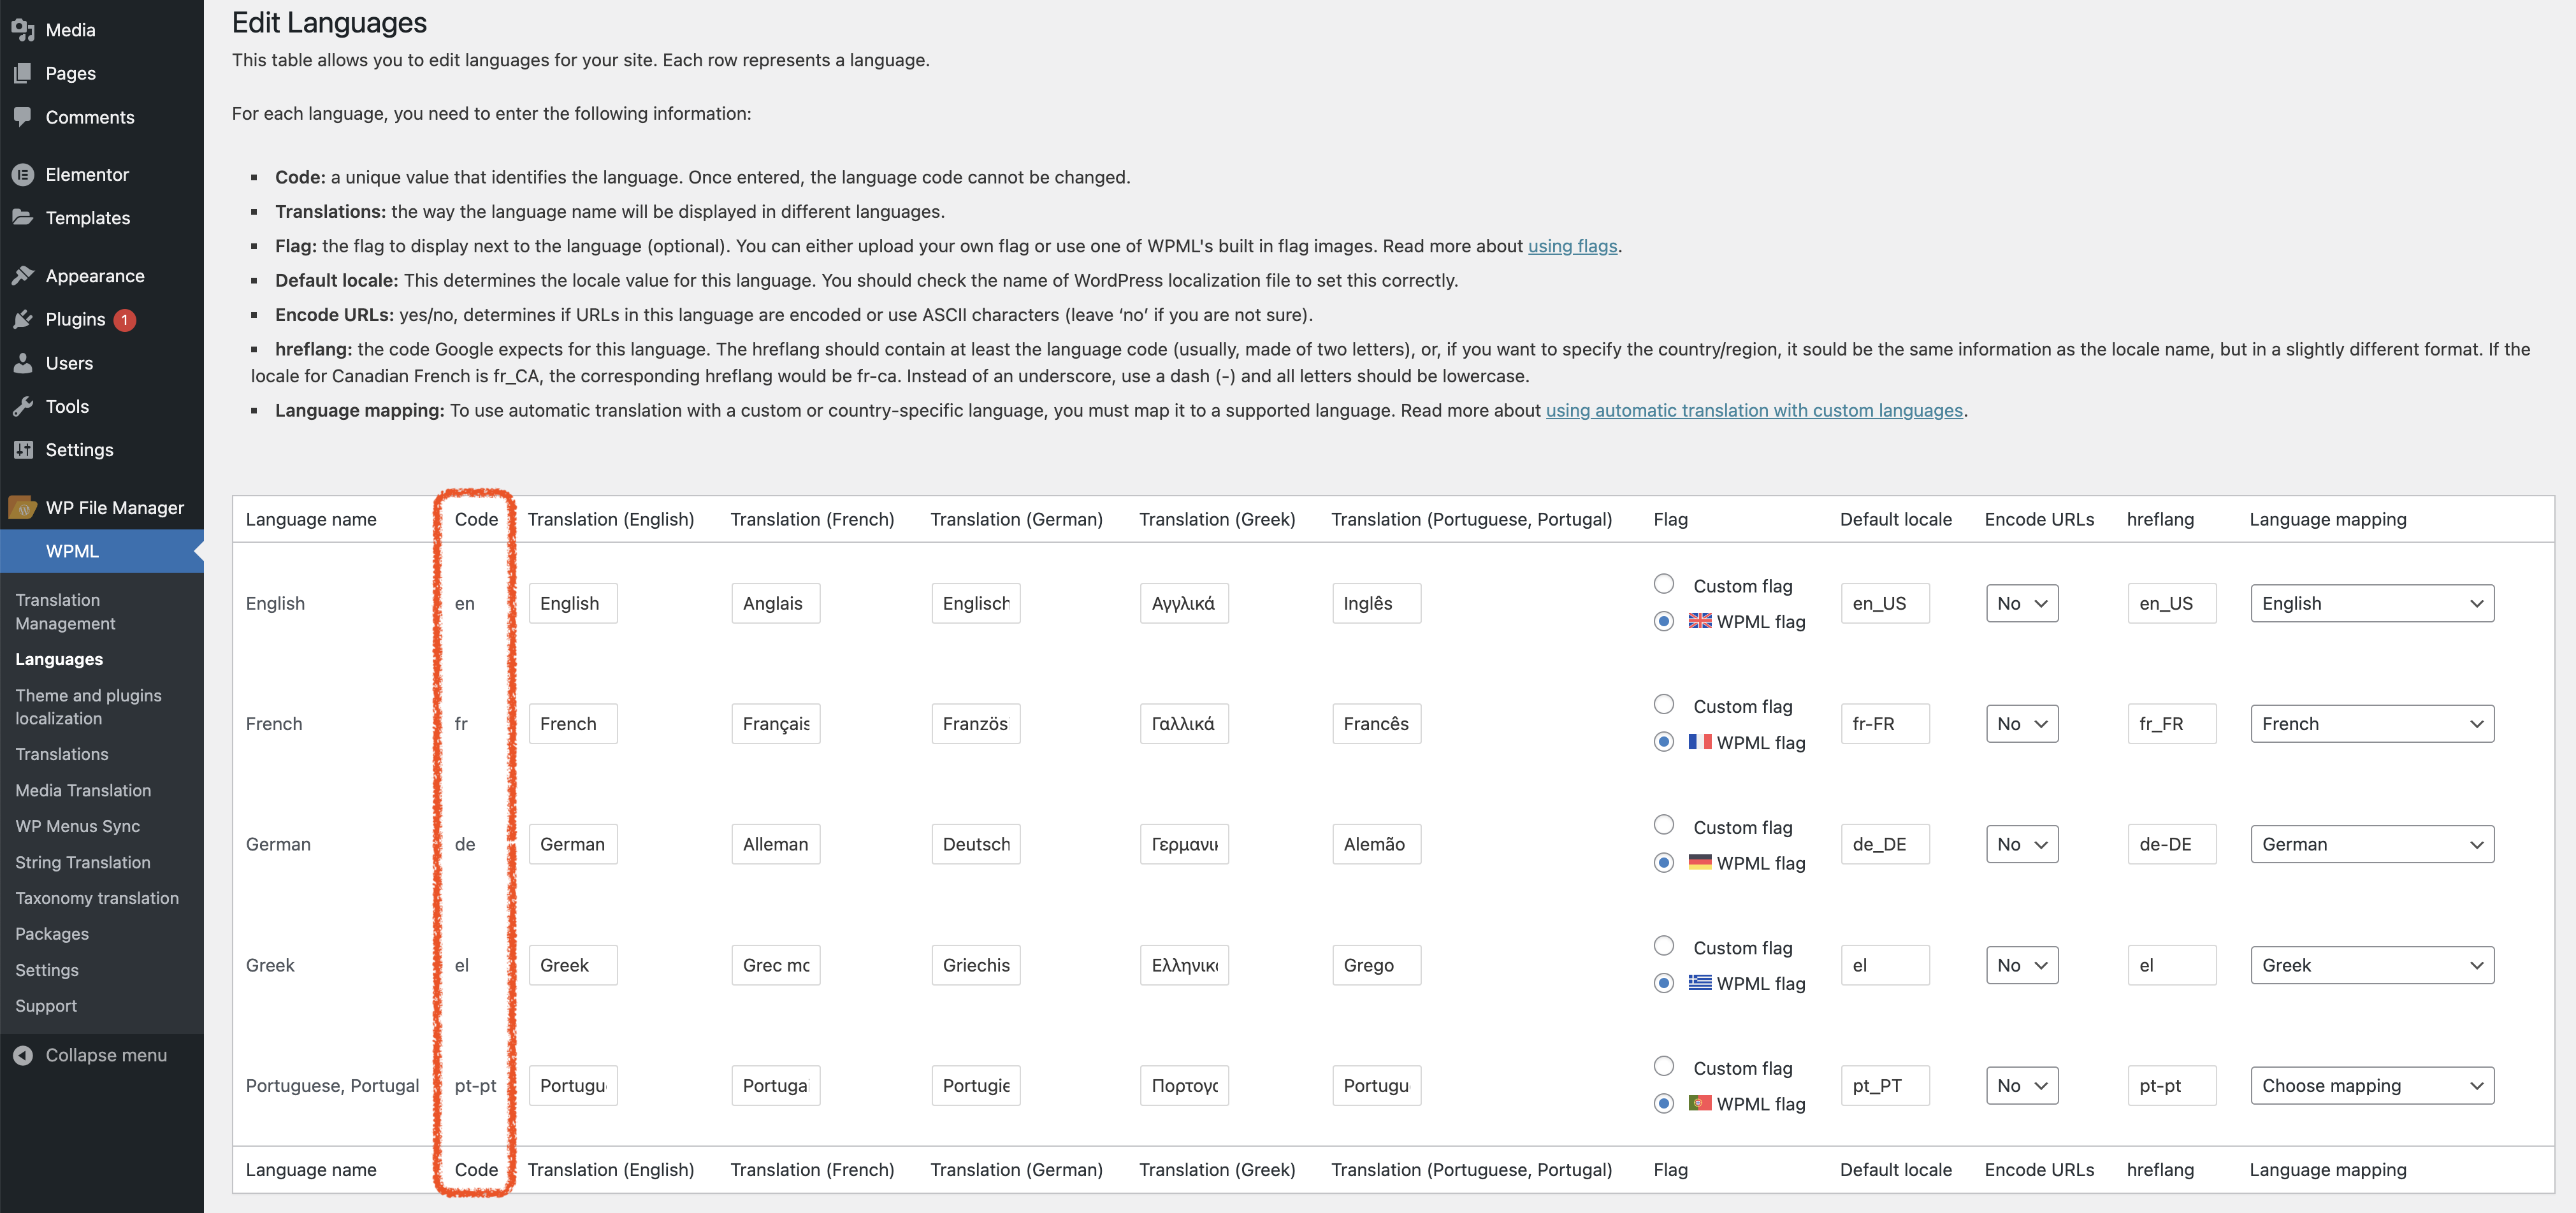Viewport: 2576px width, 1213px height.
Task: Click the Templates folder icon
Action: coord(23,217)
